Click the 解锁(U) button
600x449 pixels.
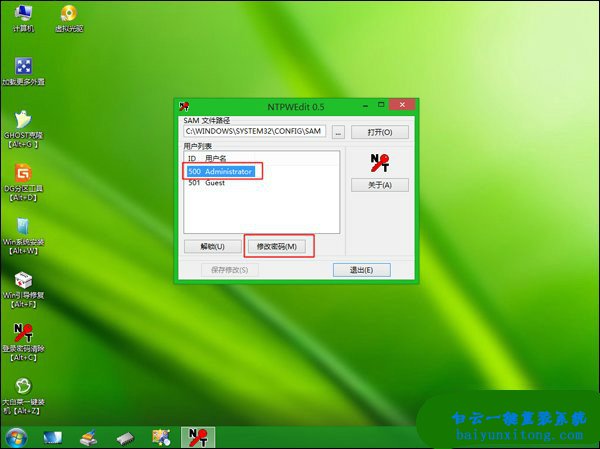pyautogui.click(x=212, y=247)
